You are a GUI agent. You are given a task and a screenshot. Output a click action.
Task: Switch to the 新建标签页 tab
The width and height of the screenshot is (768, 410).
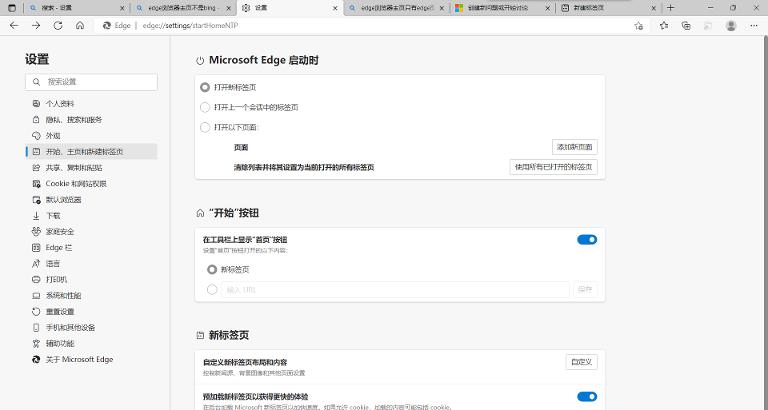coord(607,8)
